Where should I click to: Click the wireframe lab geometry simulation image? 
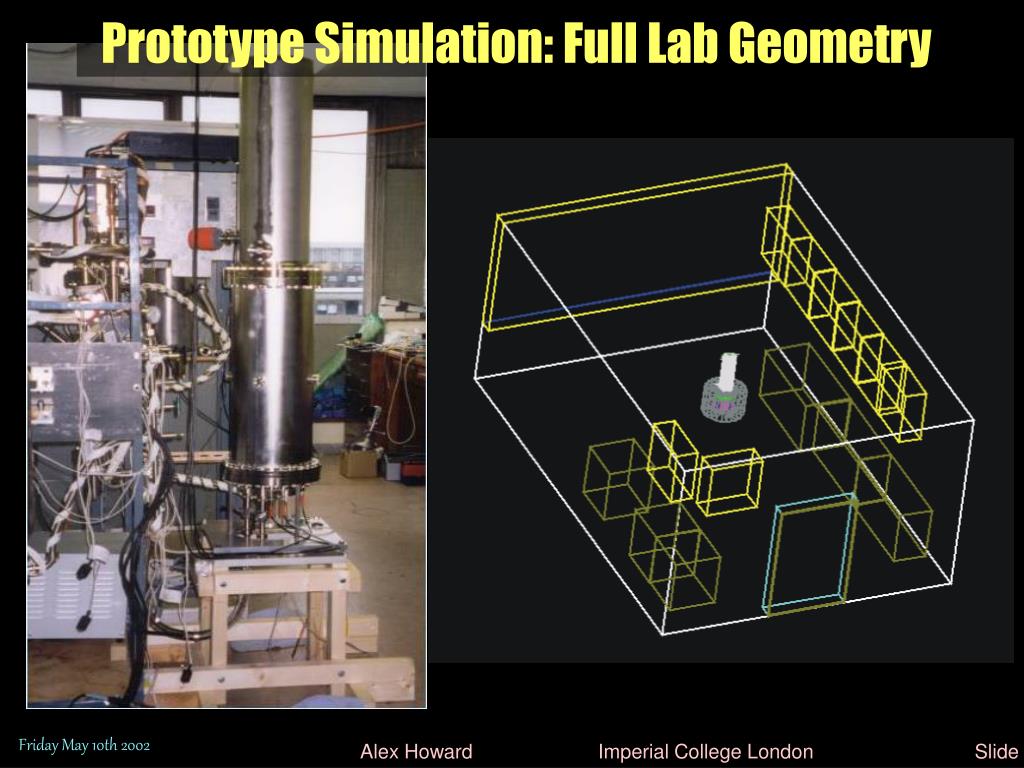[720, 400]
